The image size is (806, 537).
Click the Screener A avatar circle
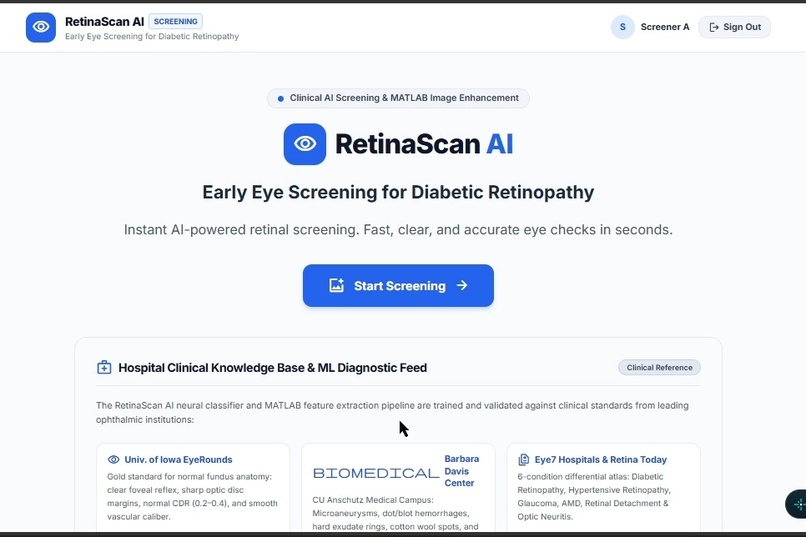(622, 27)
